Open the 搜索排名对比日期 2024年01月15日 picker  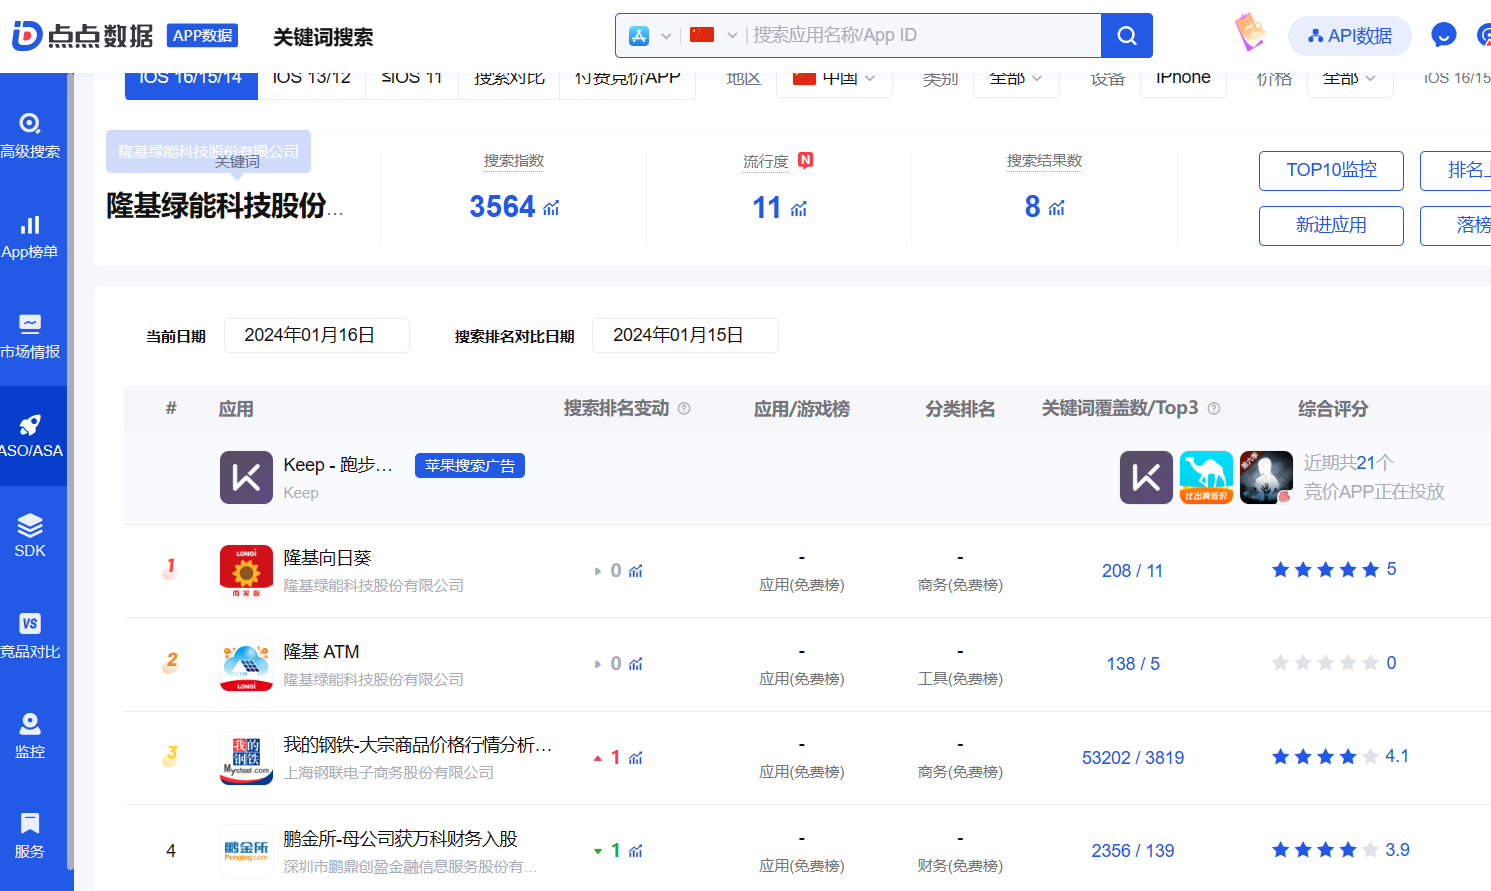coord(685,336)
